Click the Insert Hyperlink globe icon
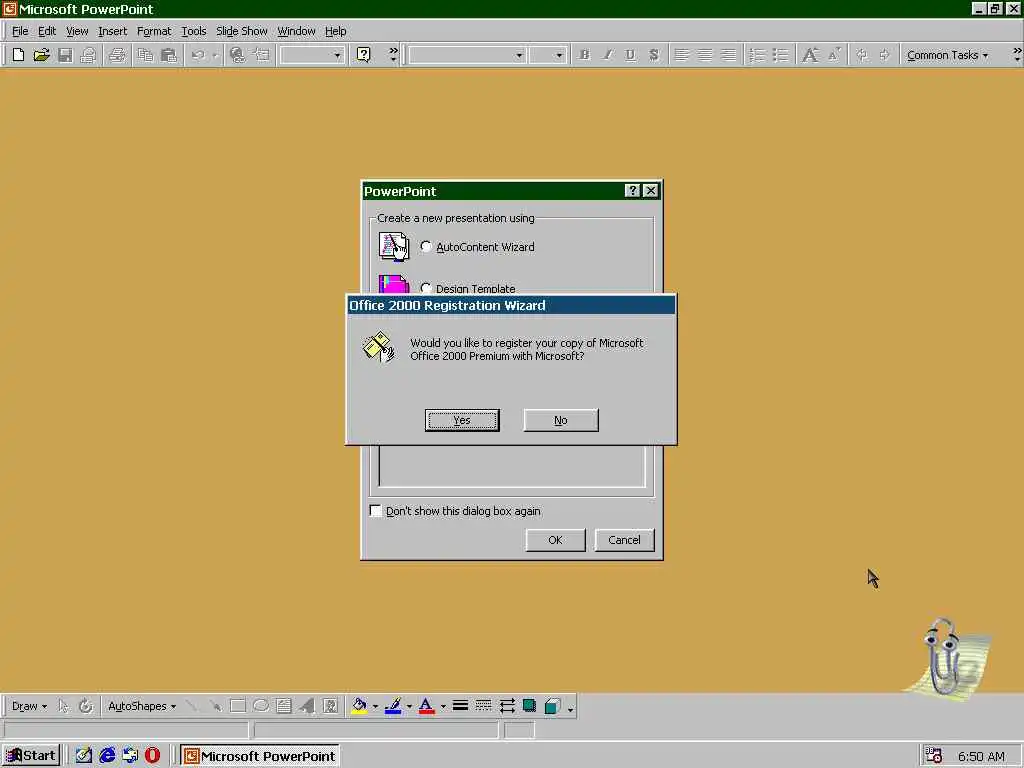The image size is (1024, 768). point(237,55)
